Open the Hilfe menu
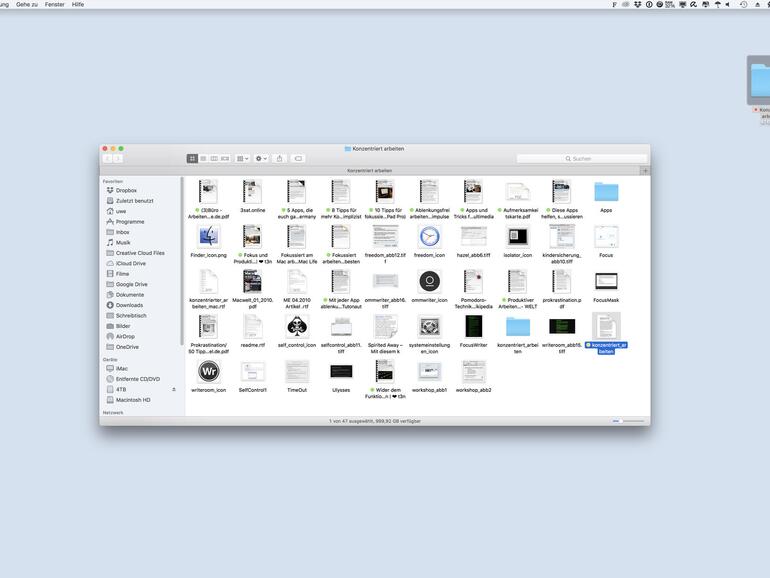770x578 pixels. click(78, 4)
